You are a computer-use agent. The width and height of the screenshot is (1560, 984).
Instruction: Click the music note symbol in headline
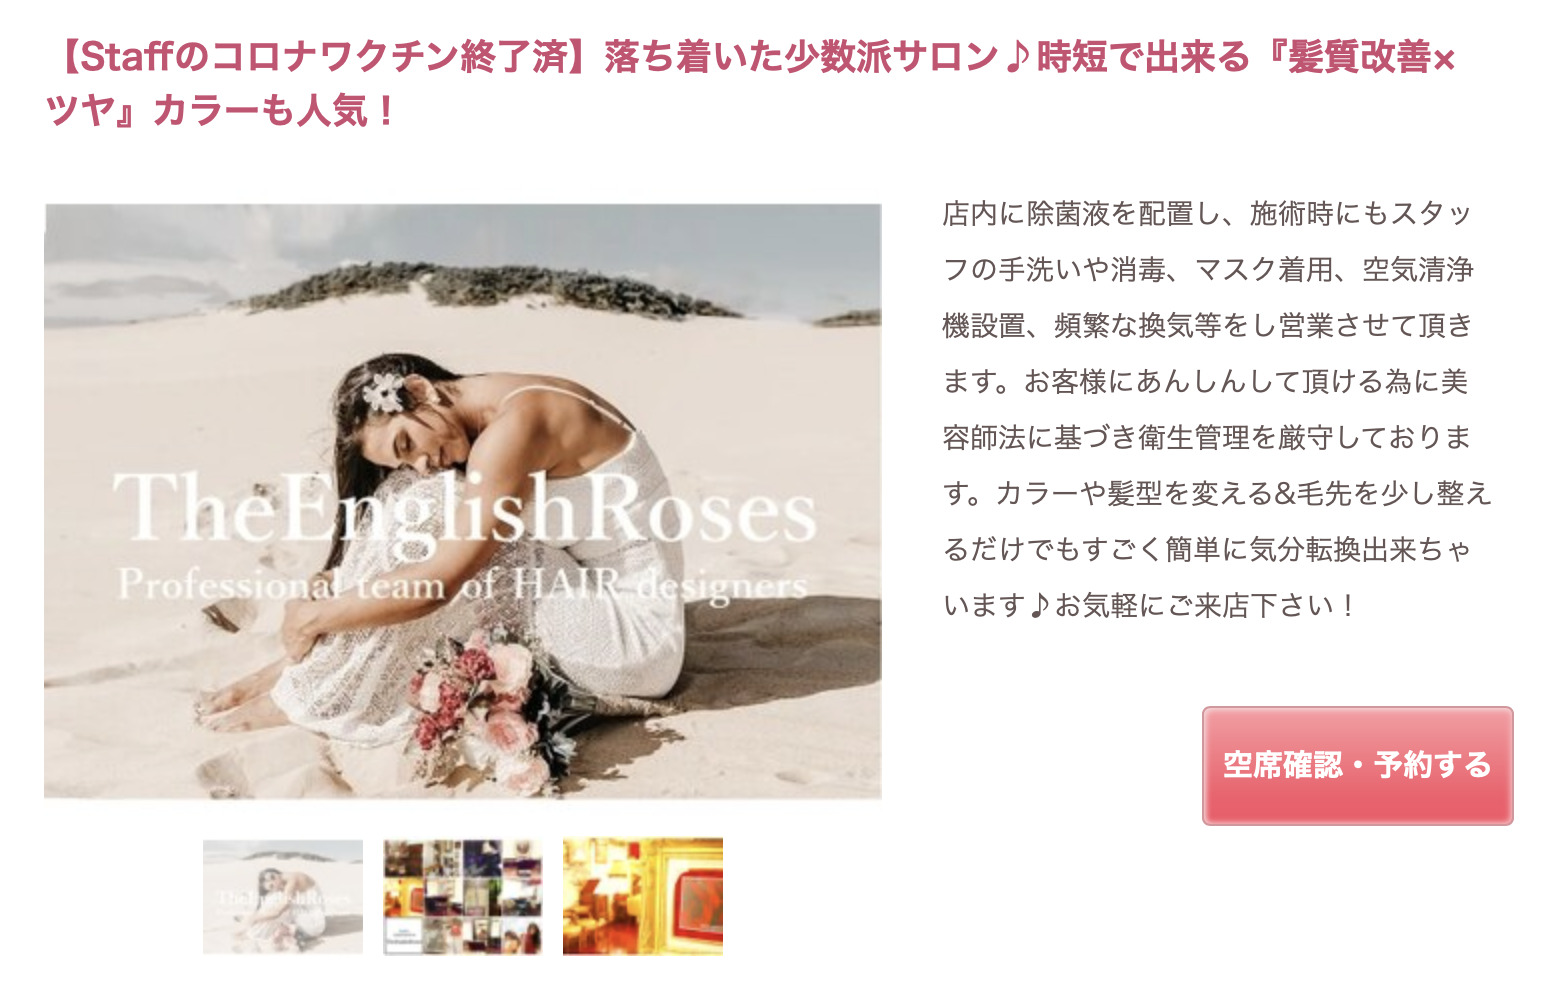coord(1017,58)
